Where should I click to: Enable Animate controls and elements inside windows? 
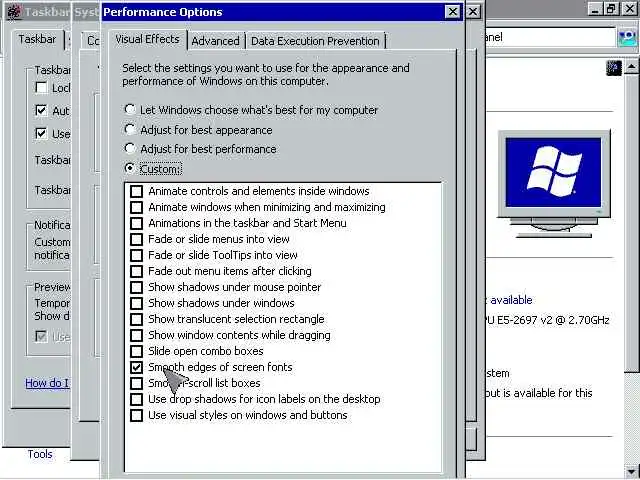(136, 191)
